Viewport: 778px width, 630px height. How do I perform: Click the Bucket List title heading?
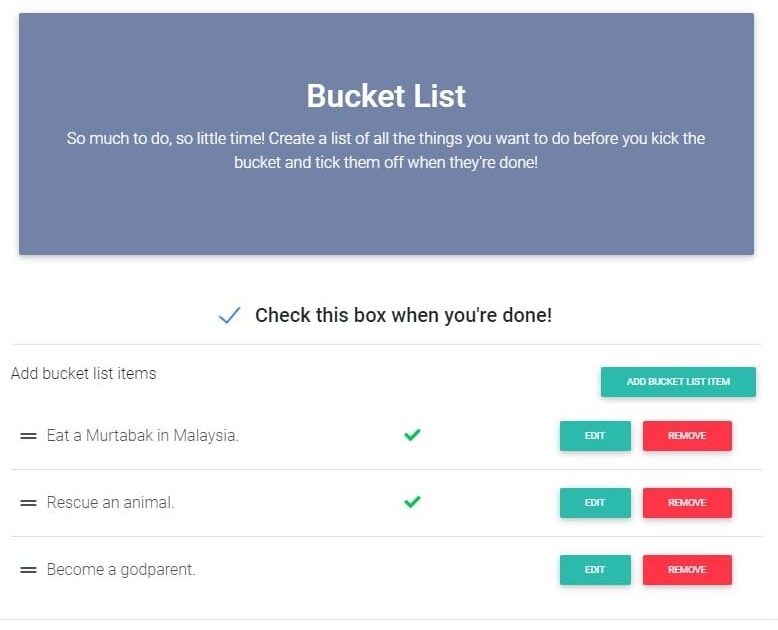386,96
